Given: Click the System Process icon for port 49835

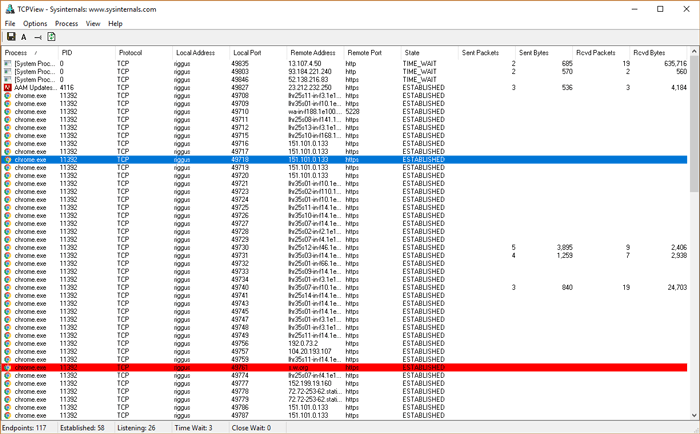Looking at the screenshot, I should (8, 63).
